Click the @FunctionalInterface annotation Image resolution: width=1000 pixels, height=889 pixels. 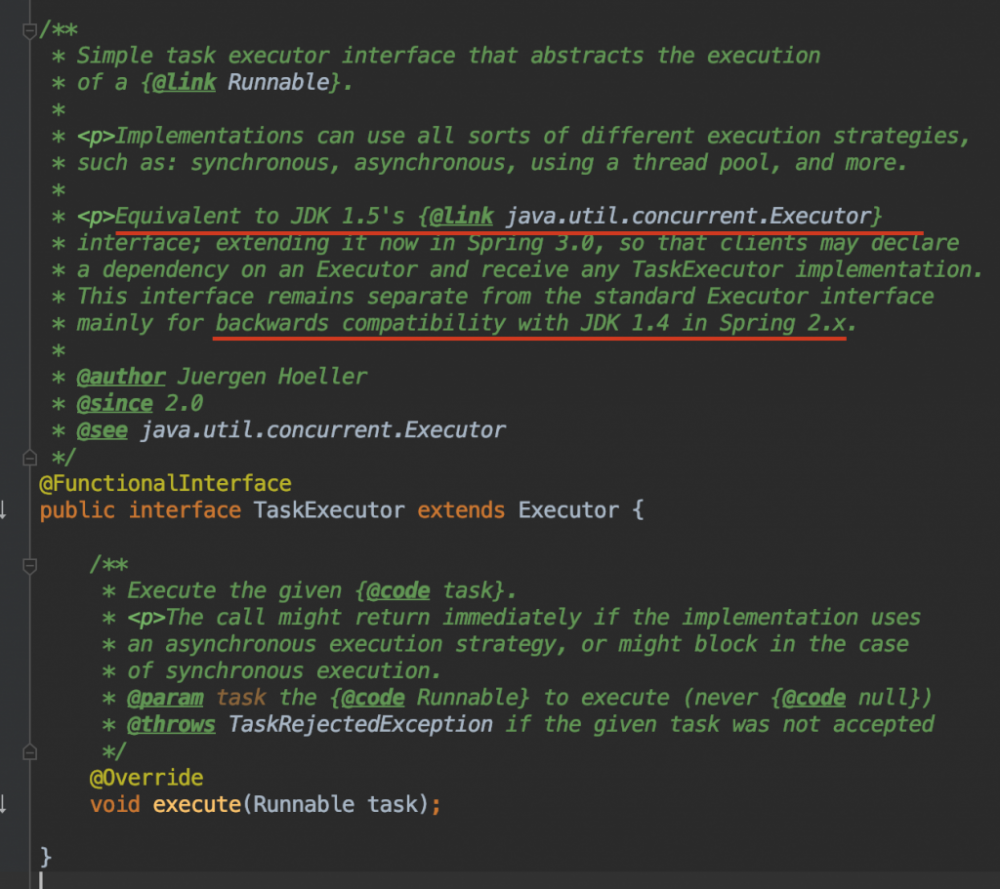(x=165, y=484)
